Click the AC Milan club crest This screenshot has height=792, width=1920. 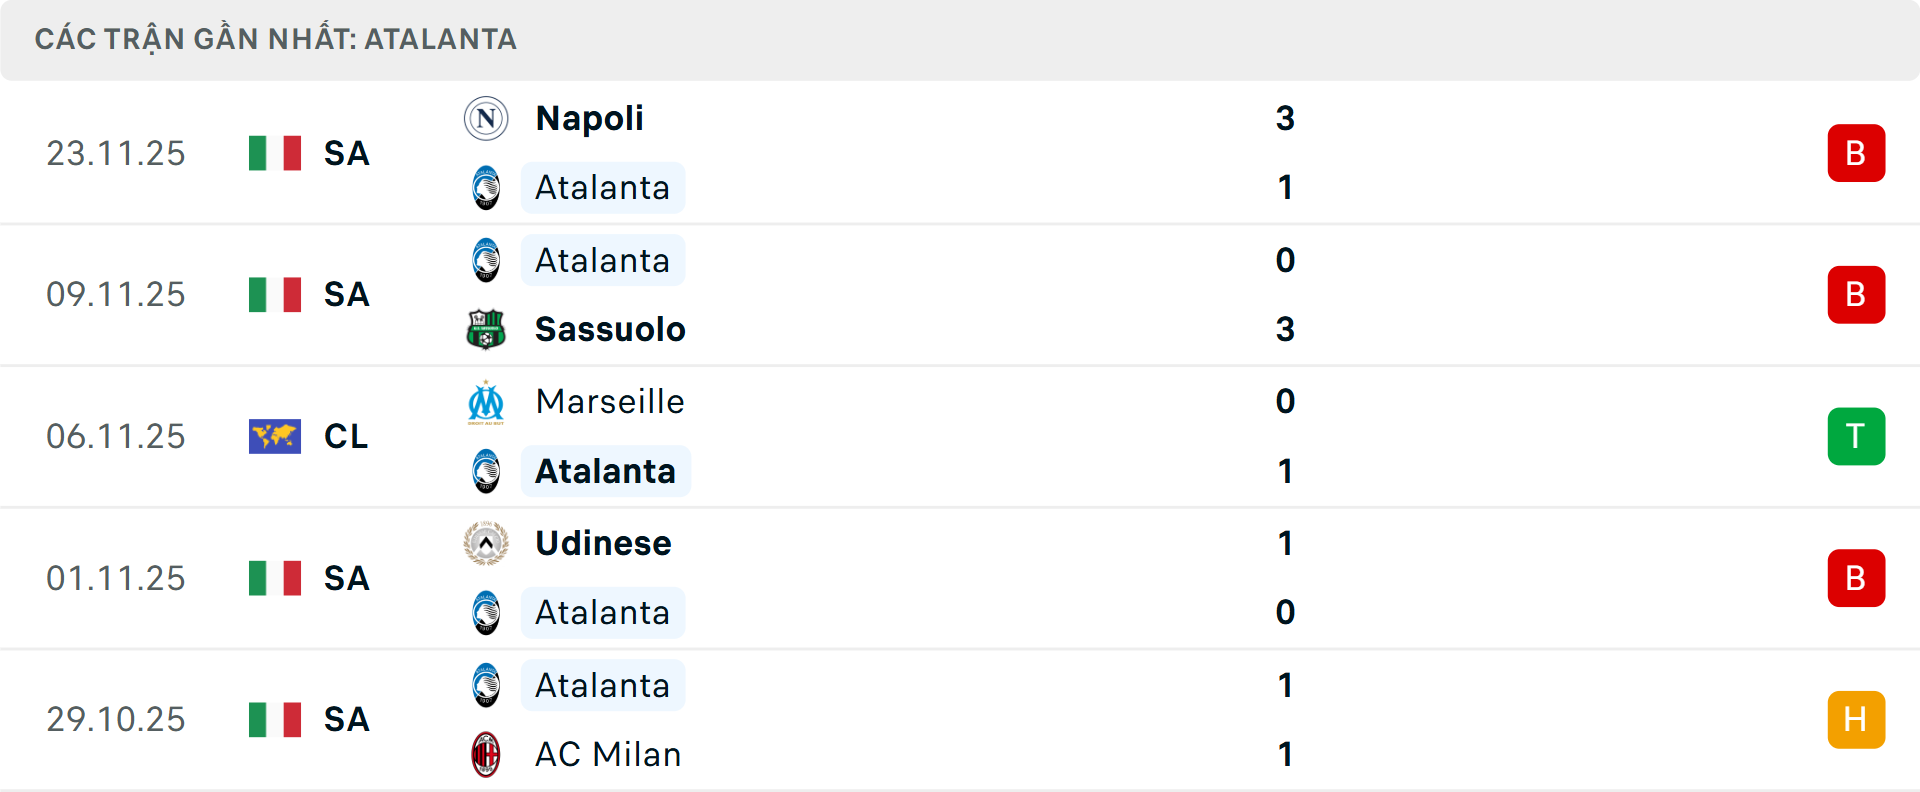point(486,754)
